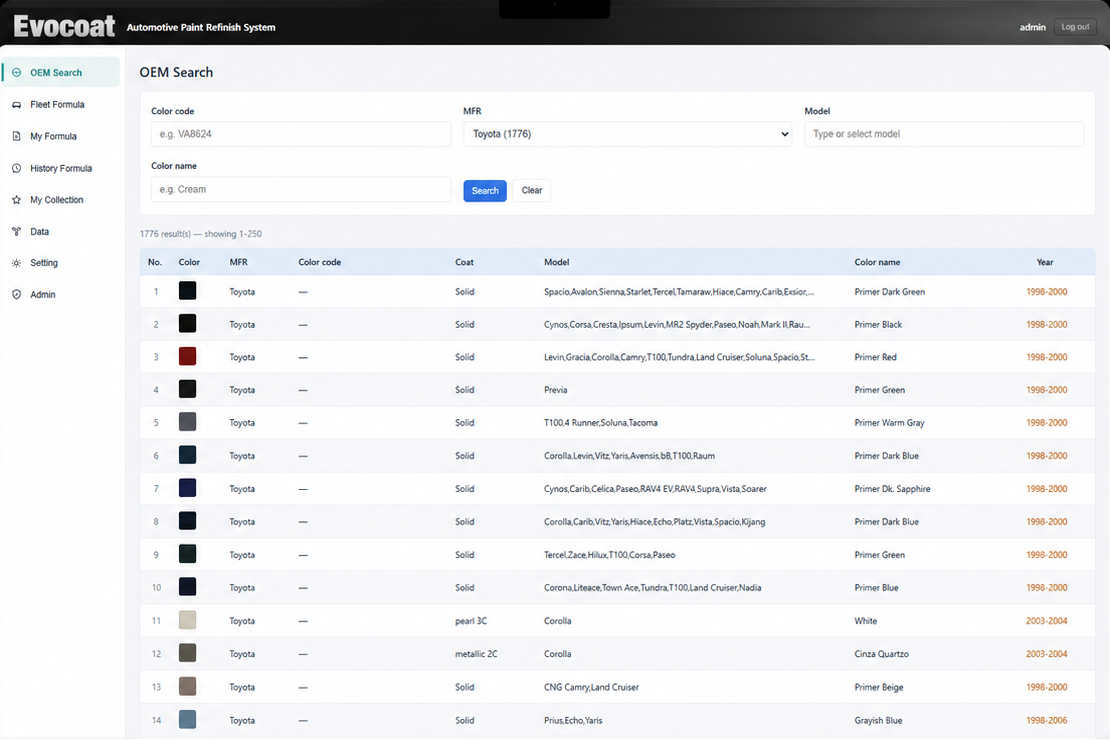Image resolution: width=1110 pixels, height=740 pixels.
Task: Select the Grayish Blue color swatch
Action: coord(188,719)
